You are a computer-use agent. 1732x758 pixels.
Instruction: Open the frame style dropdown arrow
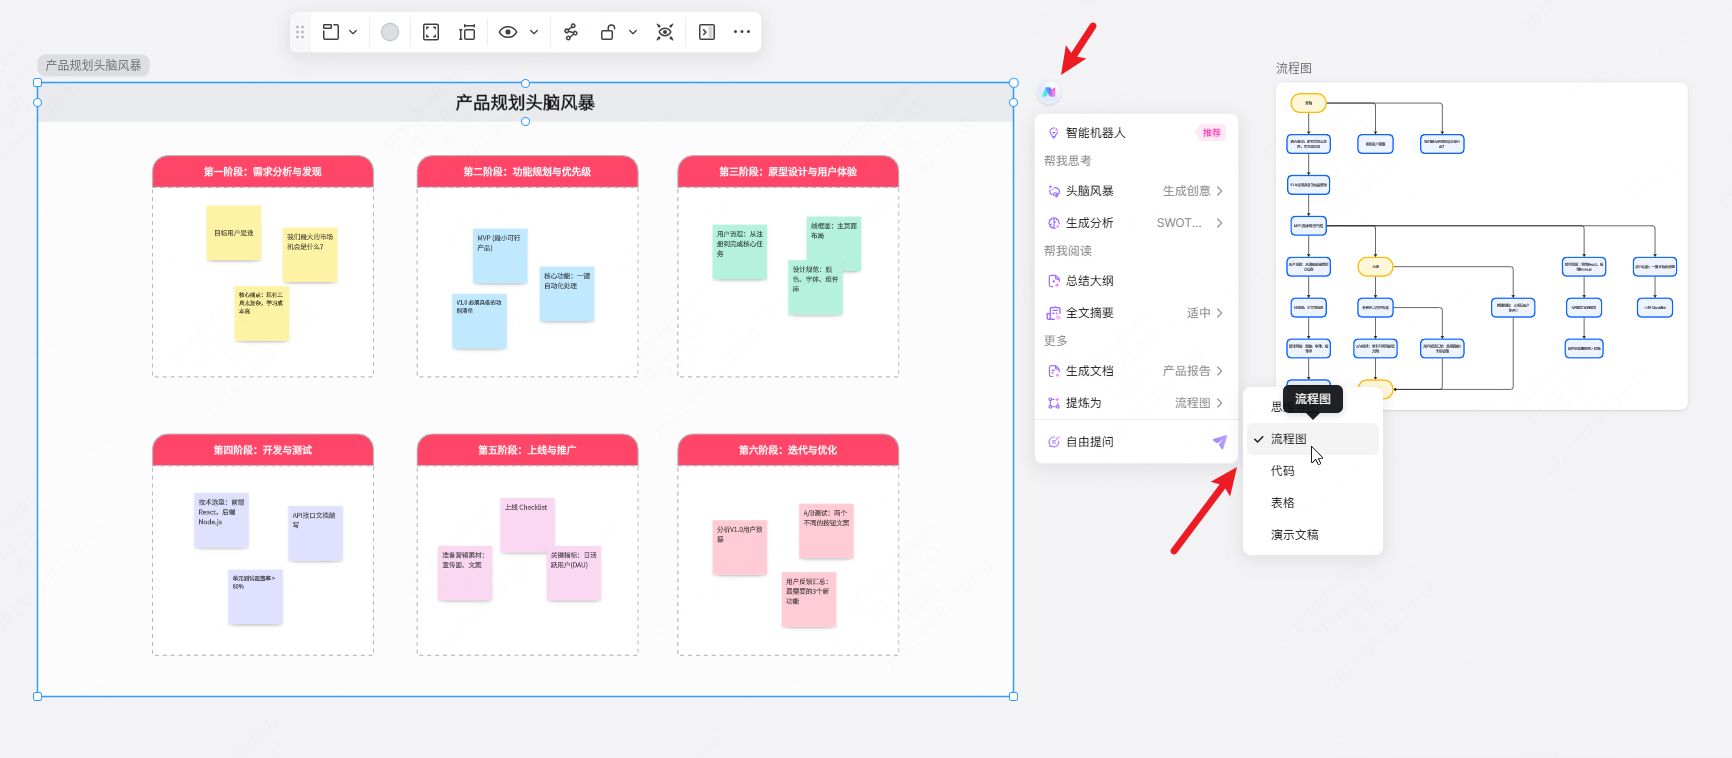click(x=353, y=32)
